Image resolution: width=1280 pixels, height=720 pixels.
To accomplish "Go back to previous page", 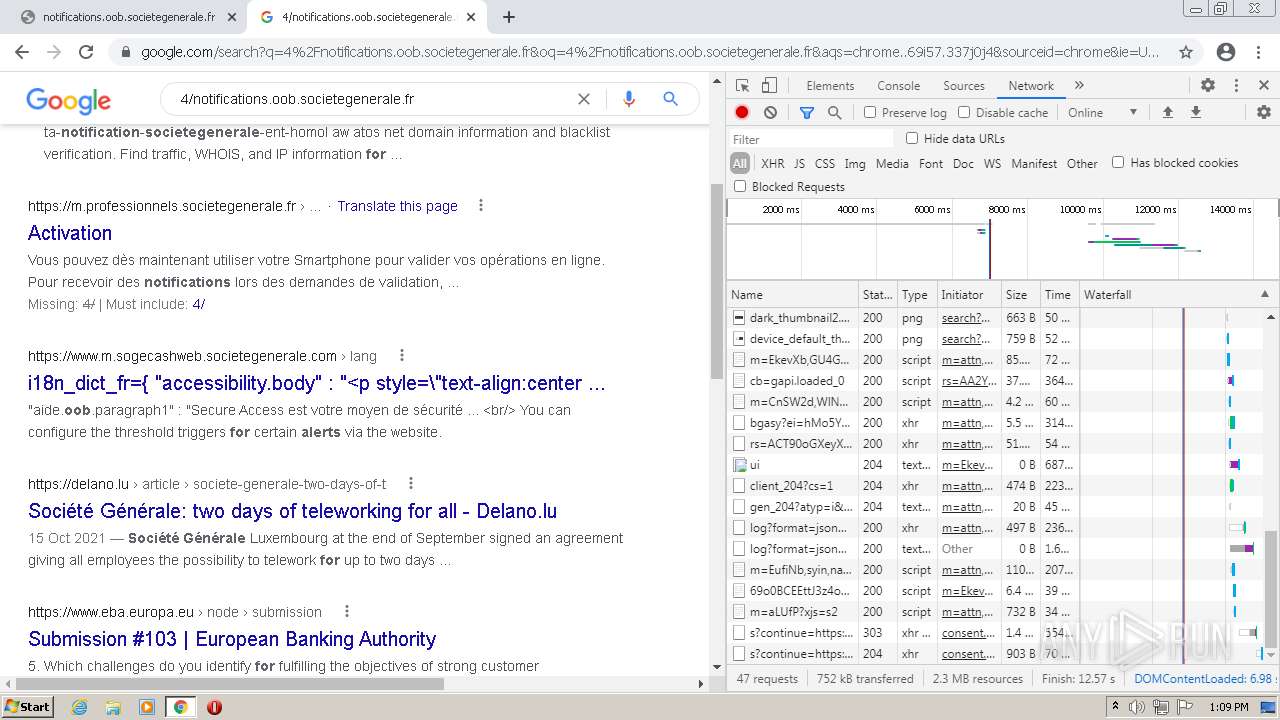I will coord(23,52).
